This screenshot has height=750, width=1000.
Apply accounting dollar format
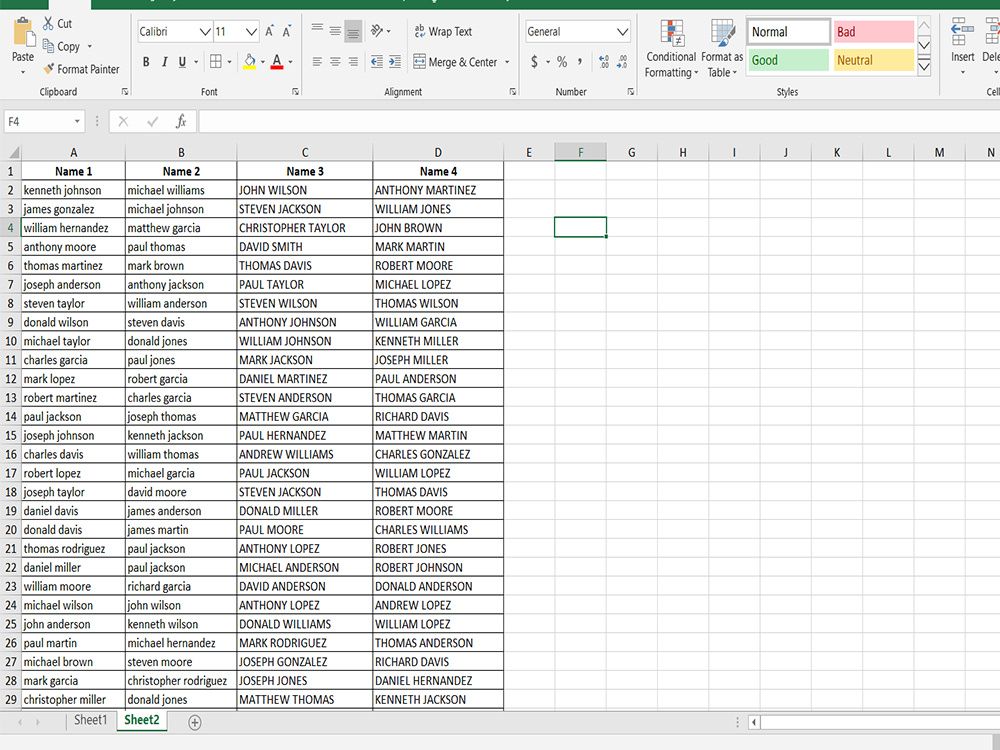pos(534,62)
